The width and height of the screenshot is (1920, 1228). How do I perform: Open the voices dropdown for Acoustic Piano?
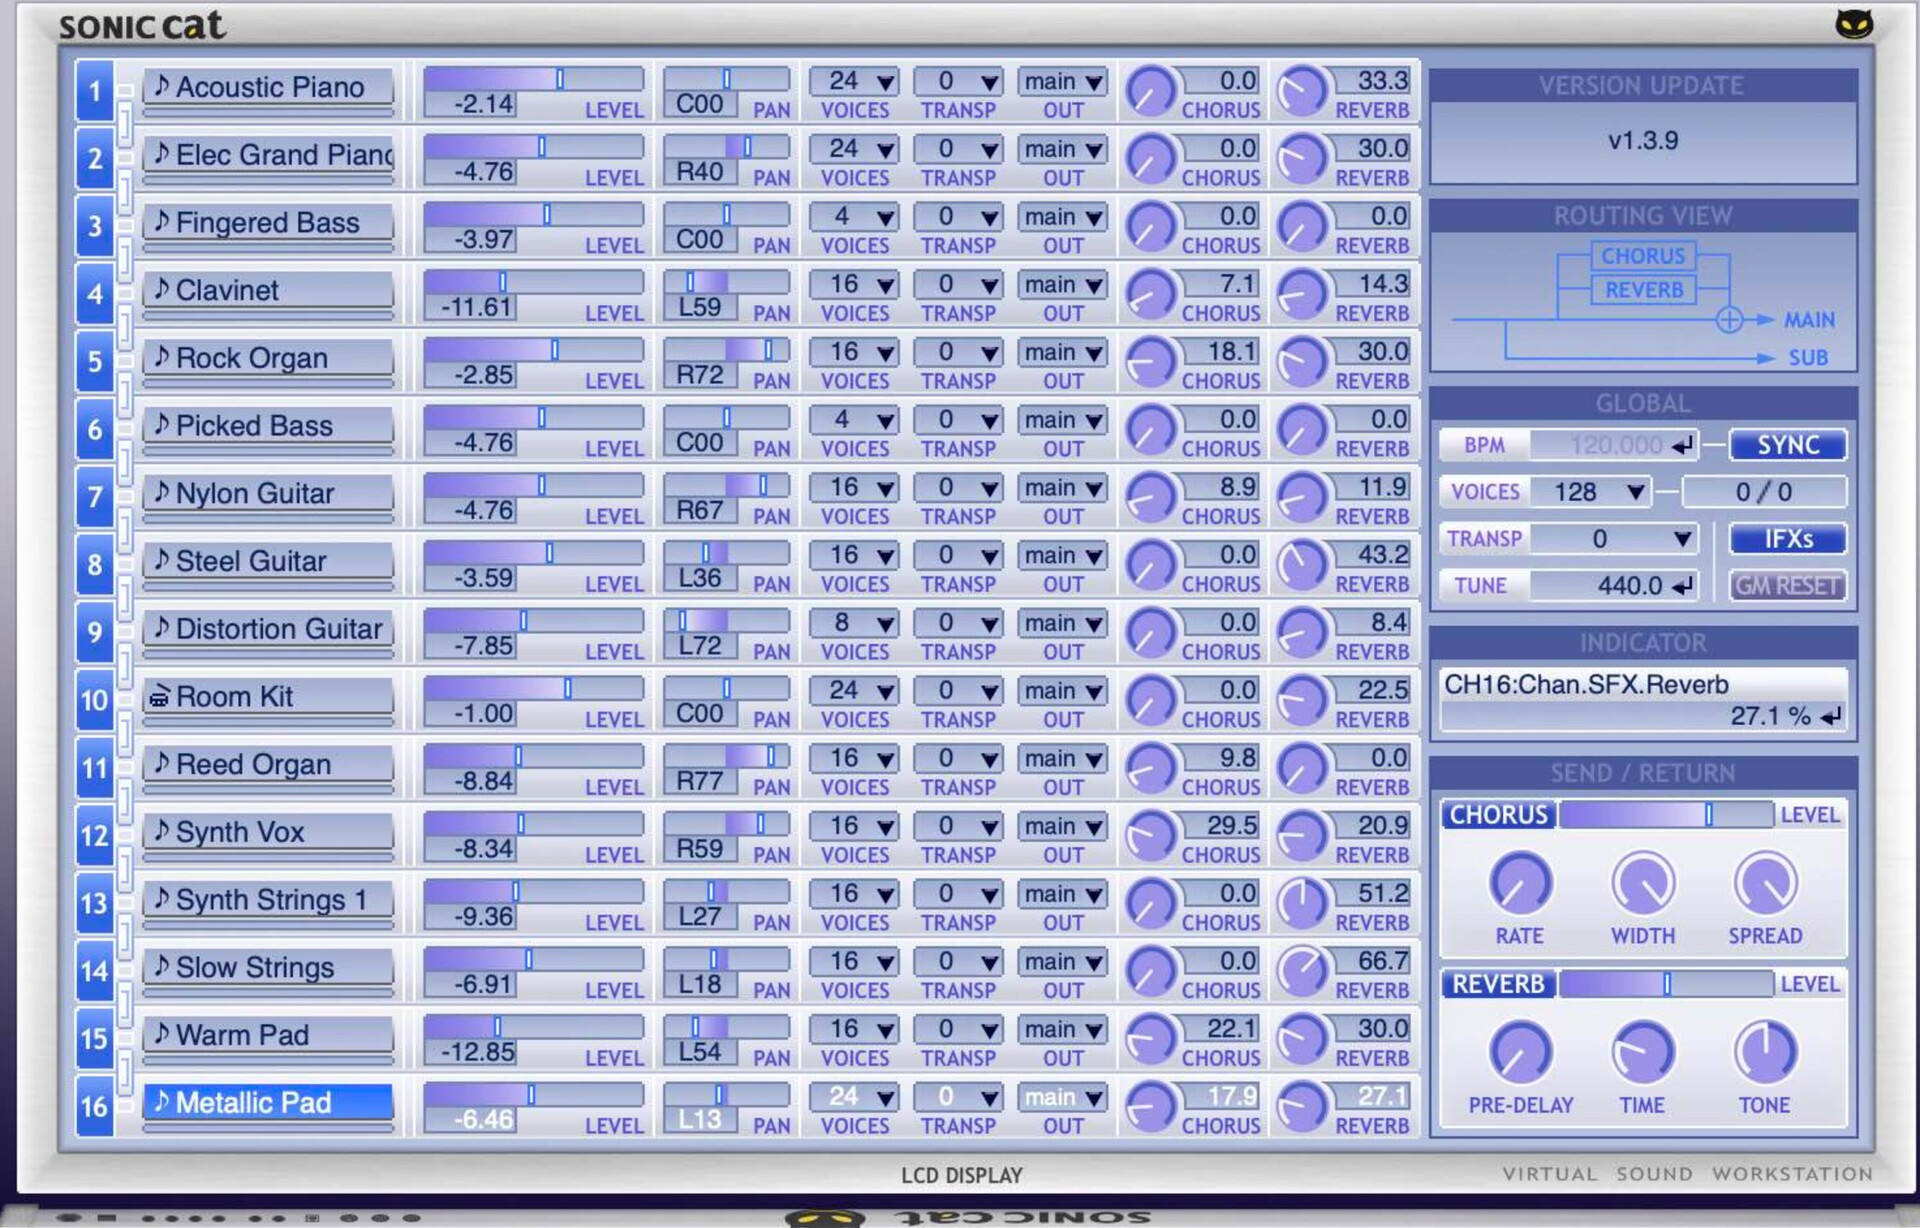click(x=853, y=81)
